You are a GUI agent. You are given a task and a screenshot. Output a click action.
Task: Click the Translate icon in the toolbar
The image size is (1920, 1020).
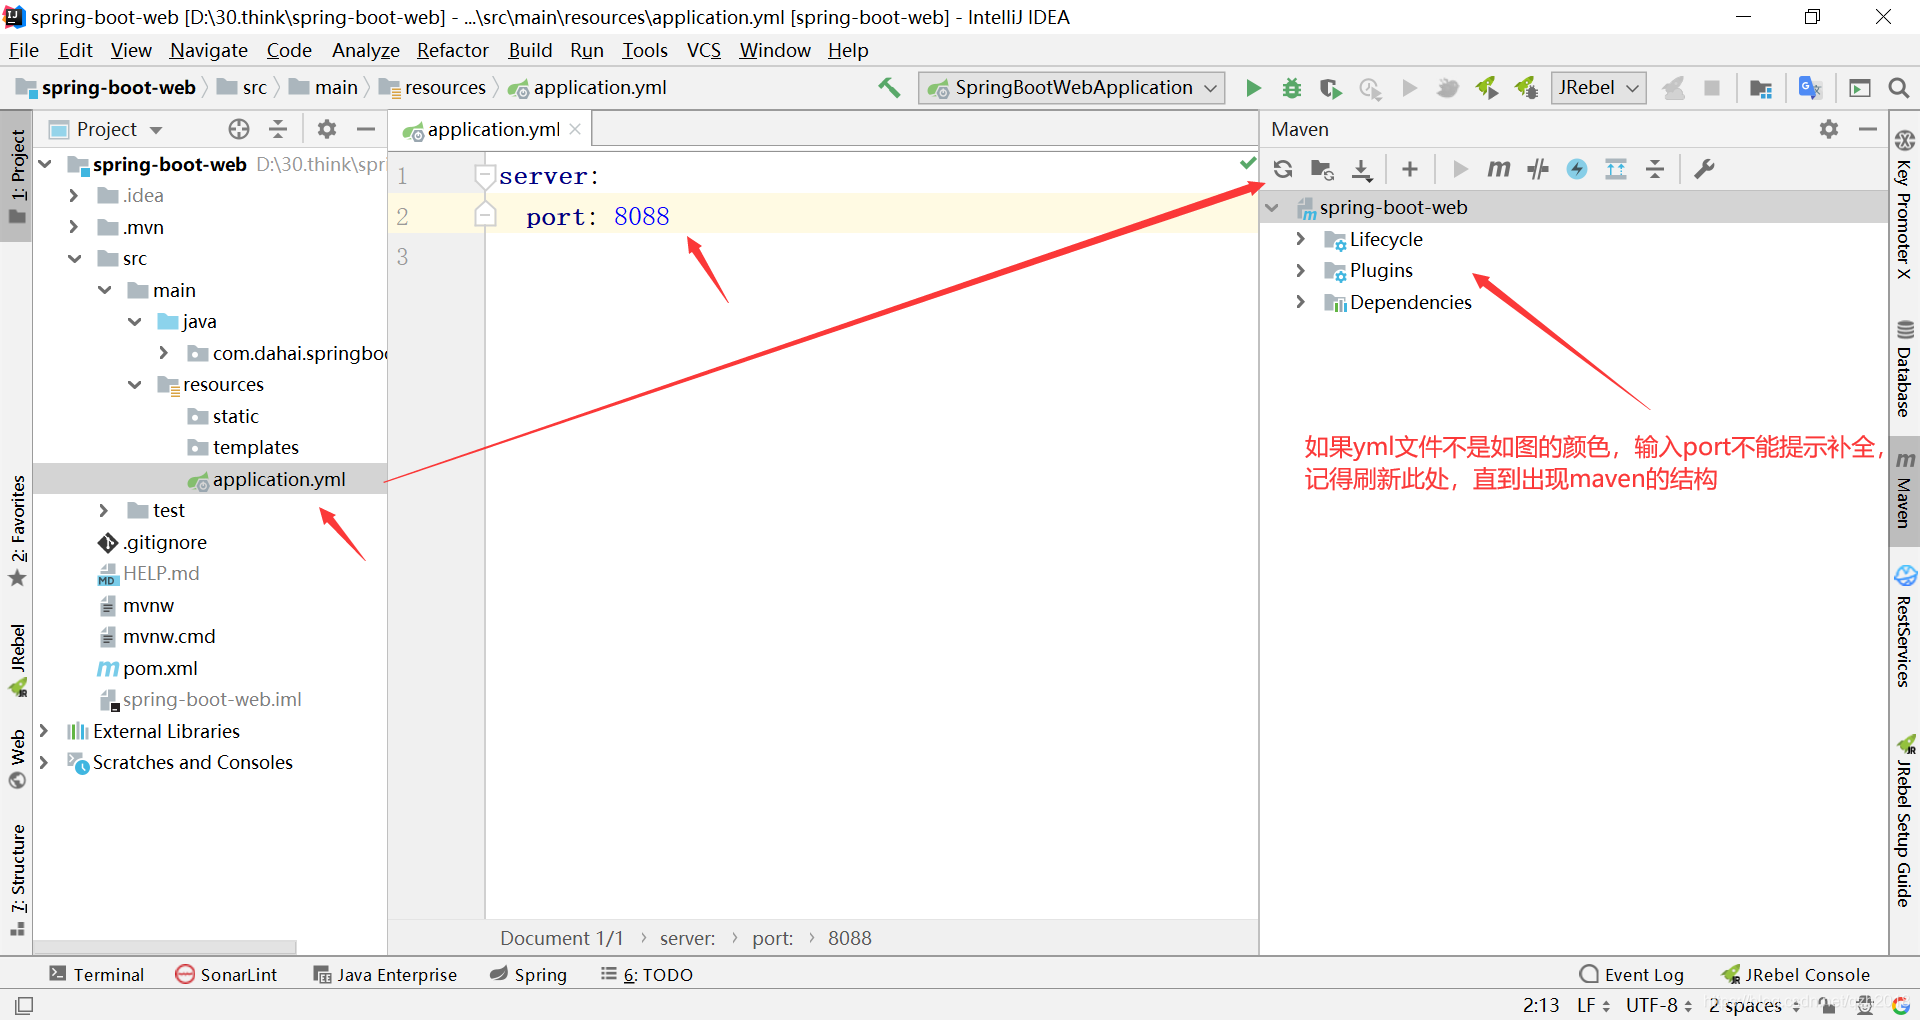pyautogui.click(x=1810, y=88)
